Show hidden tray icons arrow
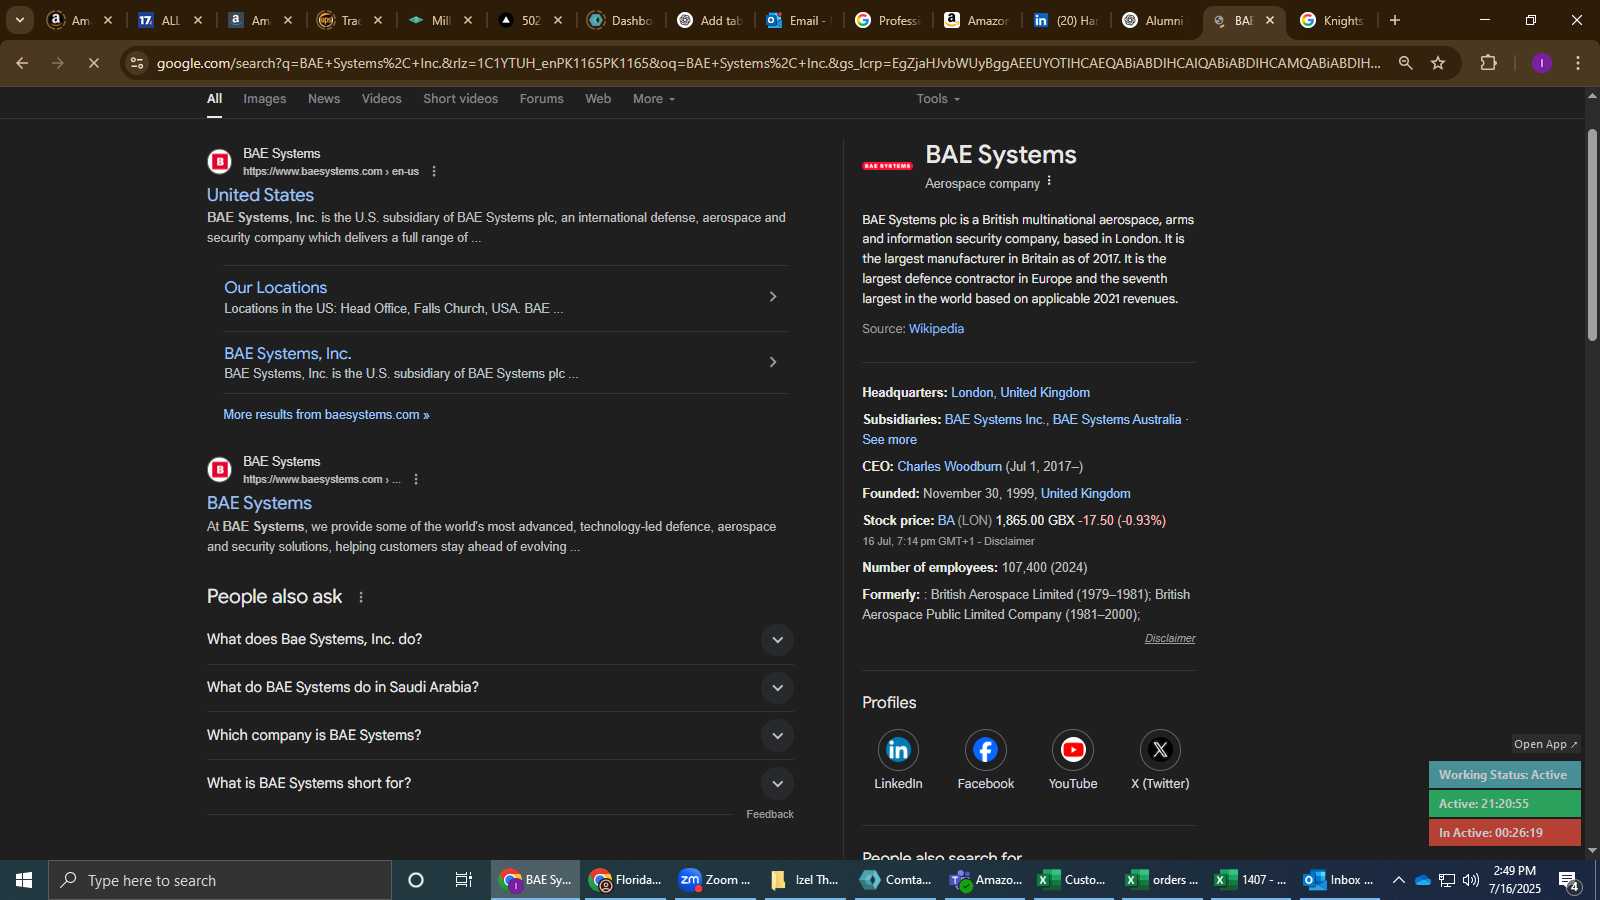 point(1399,880)
